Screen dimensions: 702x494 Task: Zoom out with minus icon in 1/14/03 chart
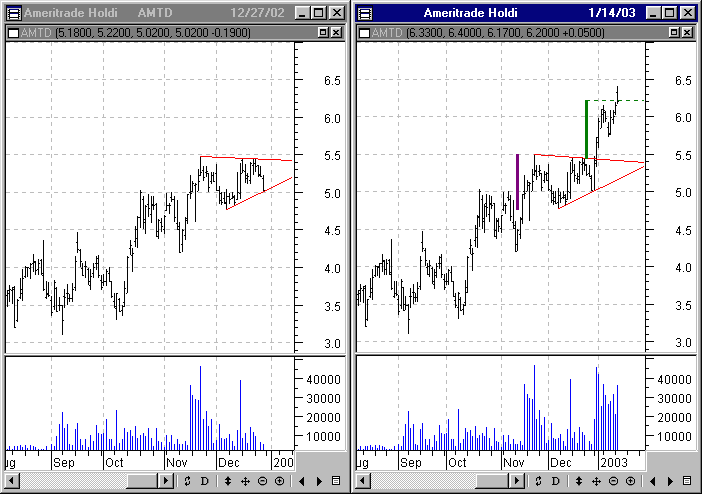(613, 481)
